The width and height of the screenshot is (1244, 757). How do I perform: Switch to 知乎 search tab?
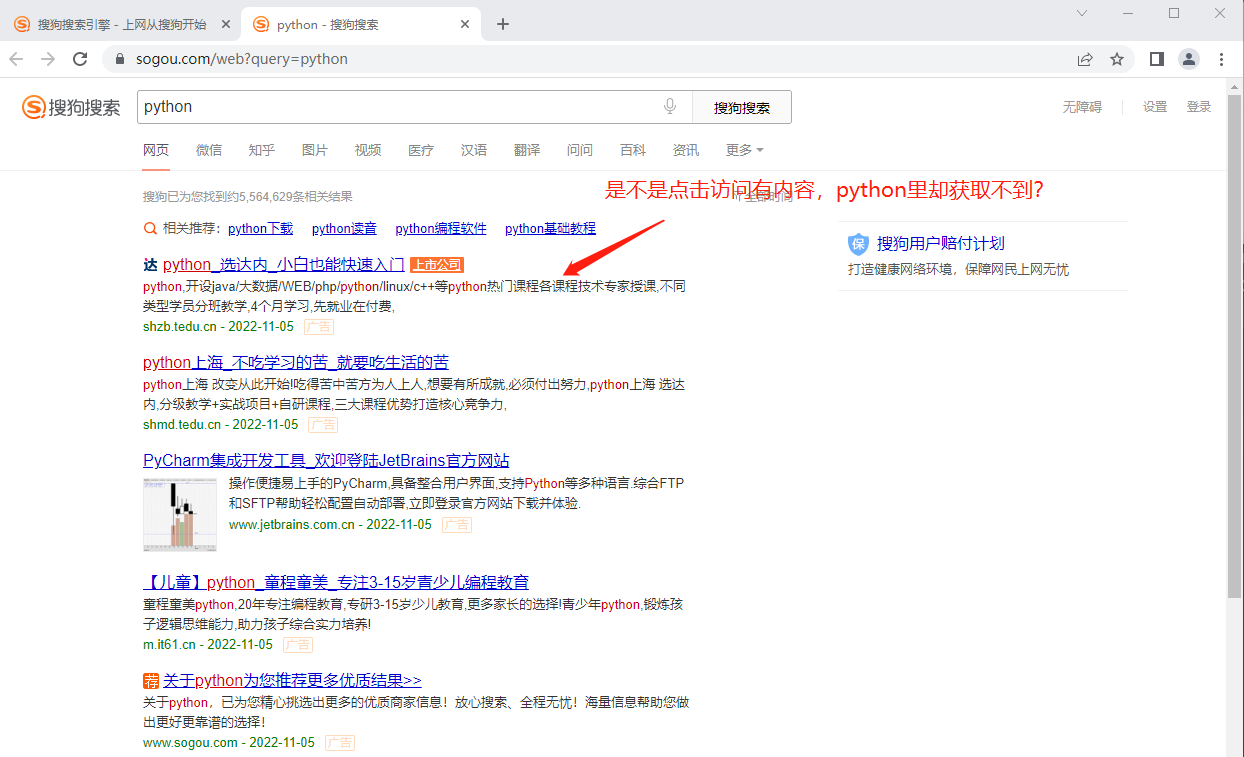click(262, 150)
